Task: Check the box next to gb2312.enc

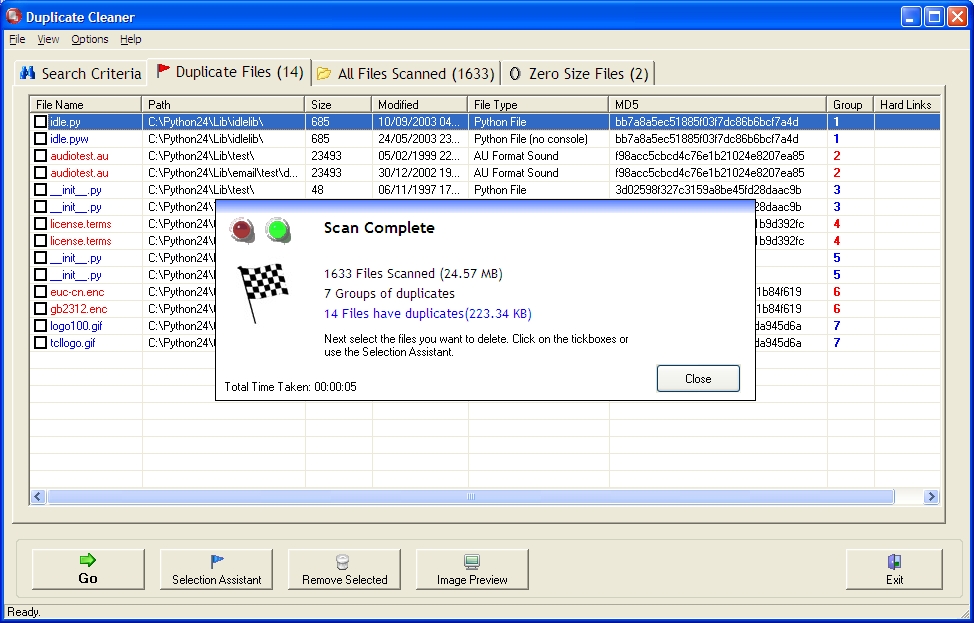Action: click(40, 309)
